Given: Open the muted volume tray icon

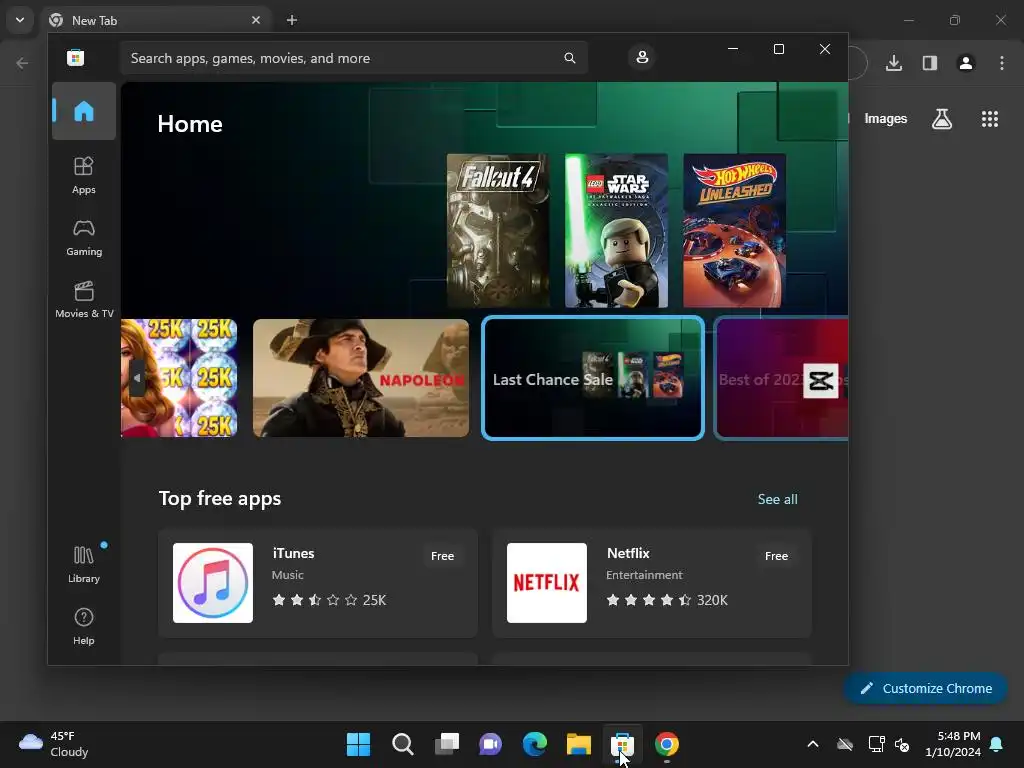Looking at the screenshot, I should coord(902,744).
